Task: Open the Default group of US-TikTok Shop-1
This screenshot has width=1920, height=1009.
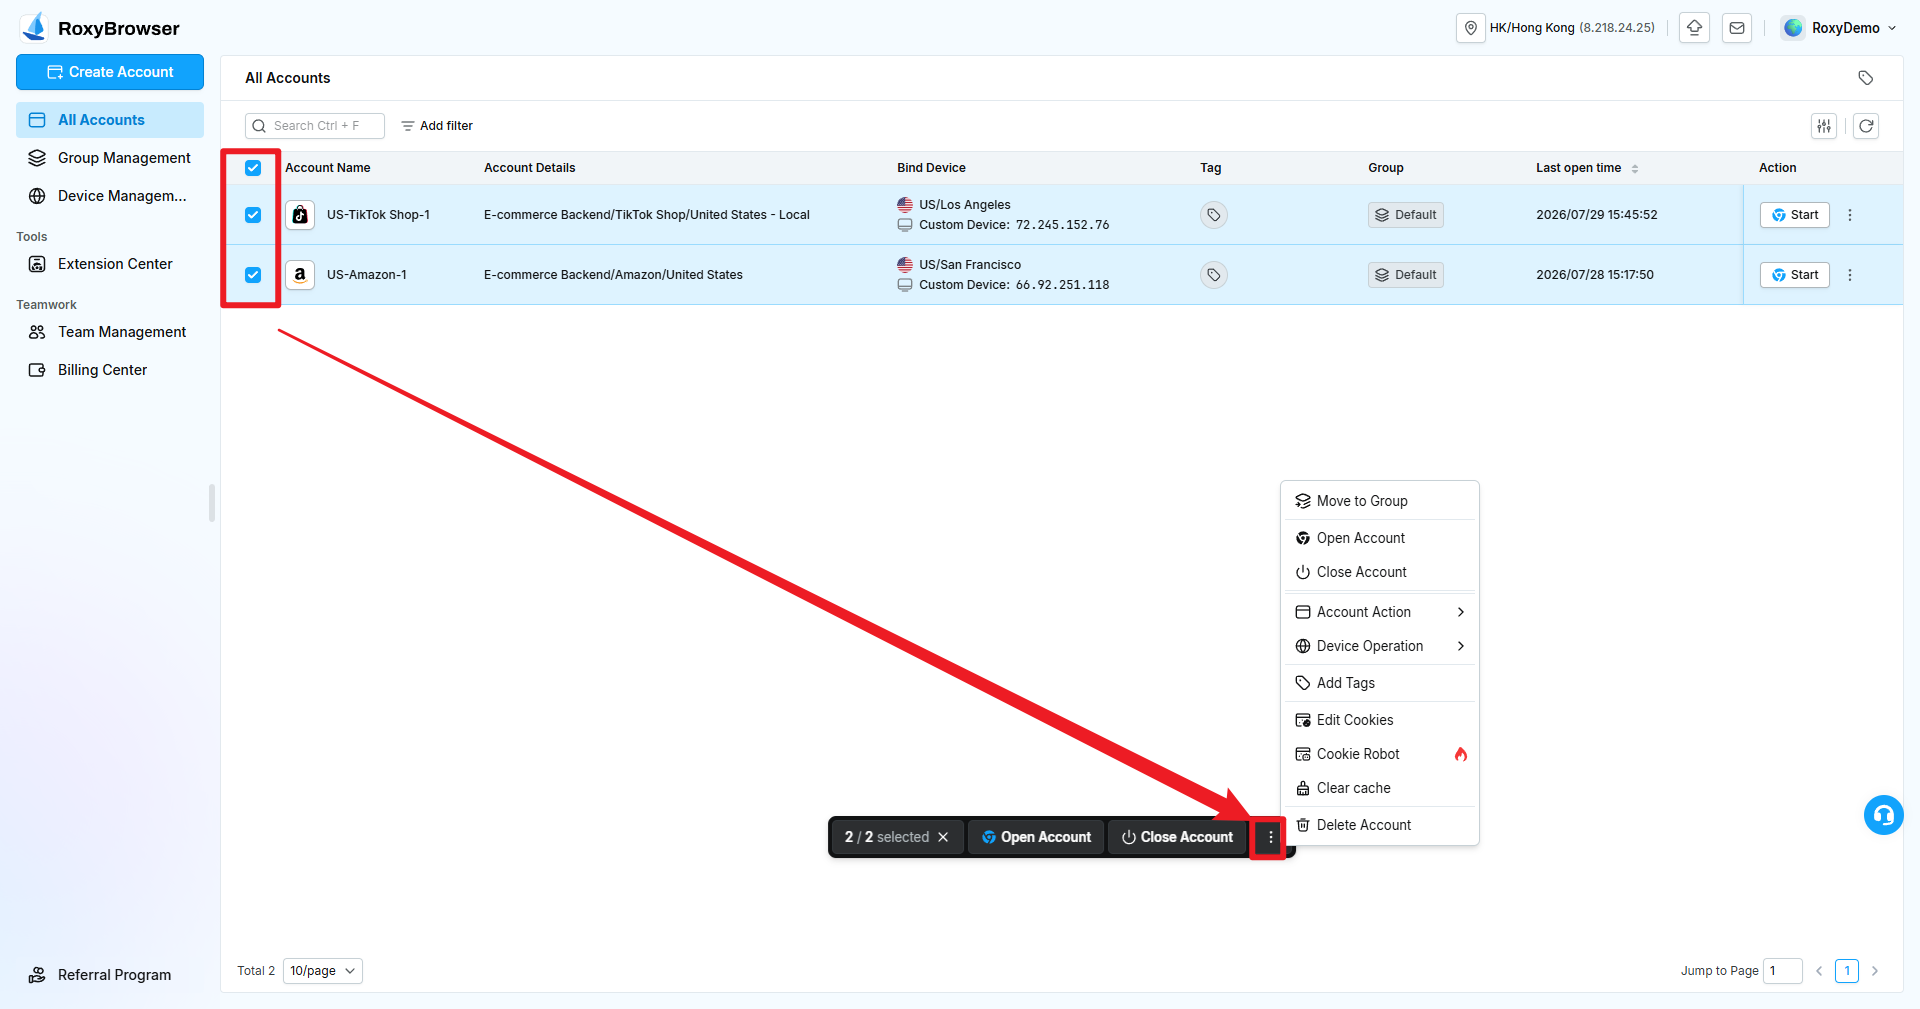Action: point(1406,215)
